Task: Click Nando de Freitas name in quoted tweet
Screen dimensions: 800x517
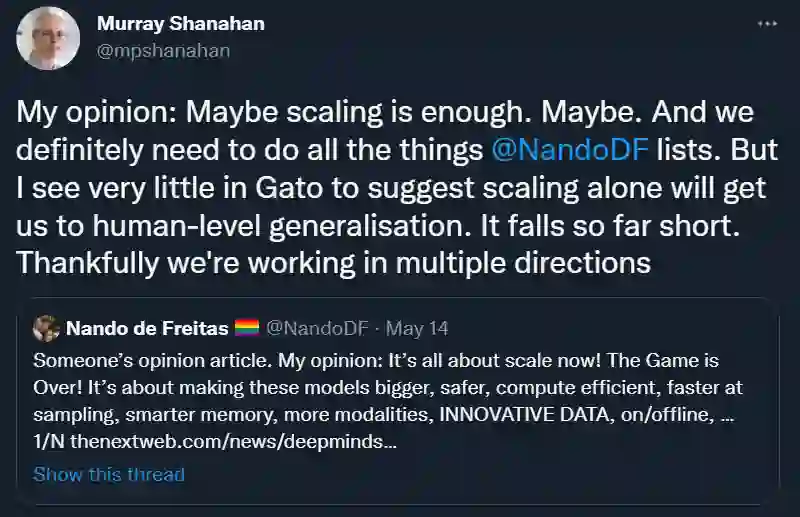Action: (x=147, y=328)
